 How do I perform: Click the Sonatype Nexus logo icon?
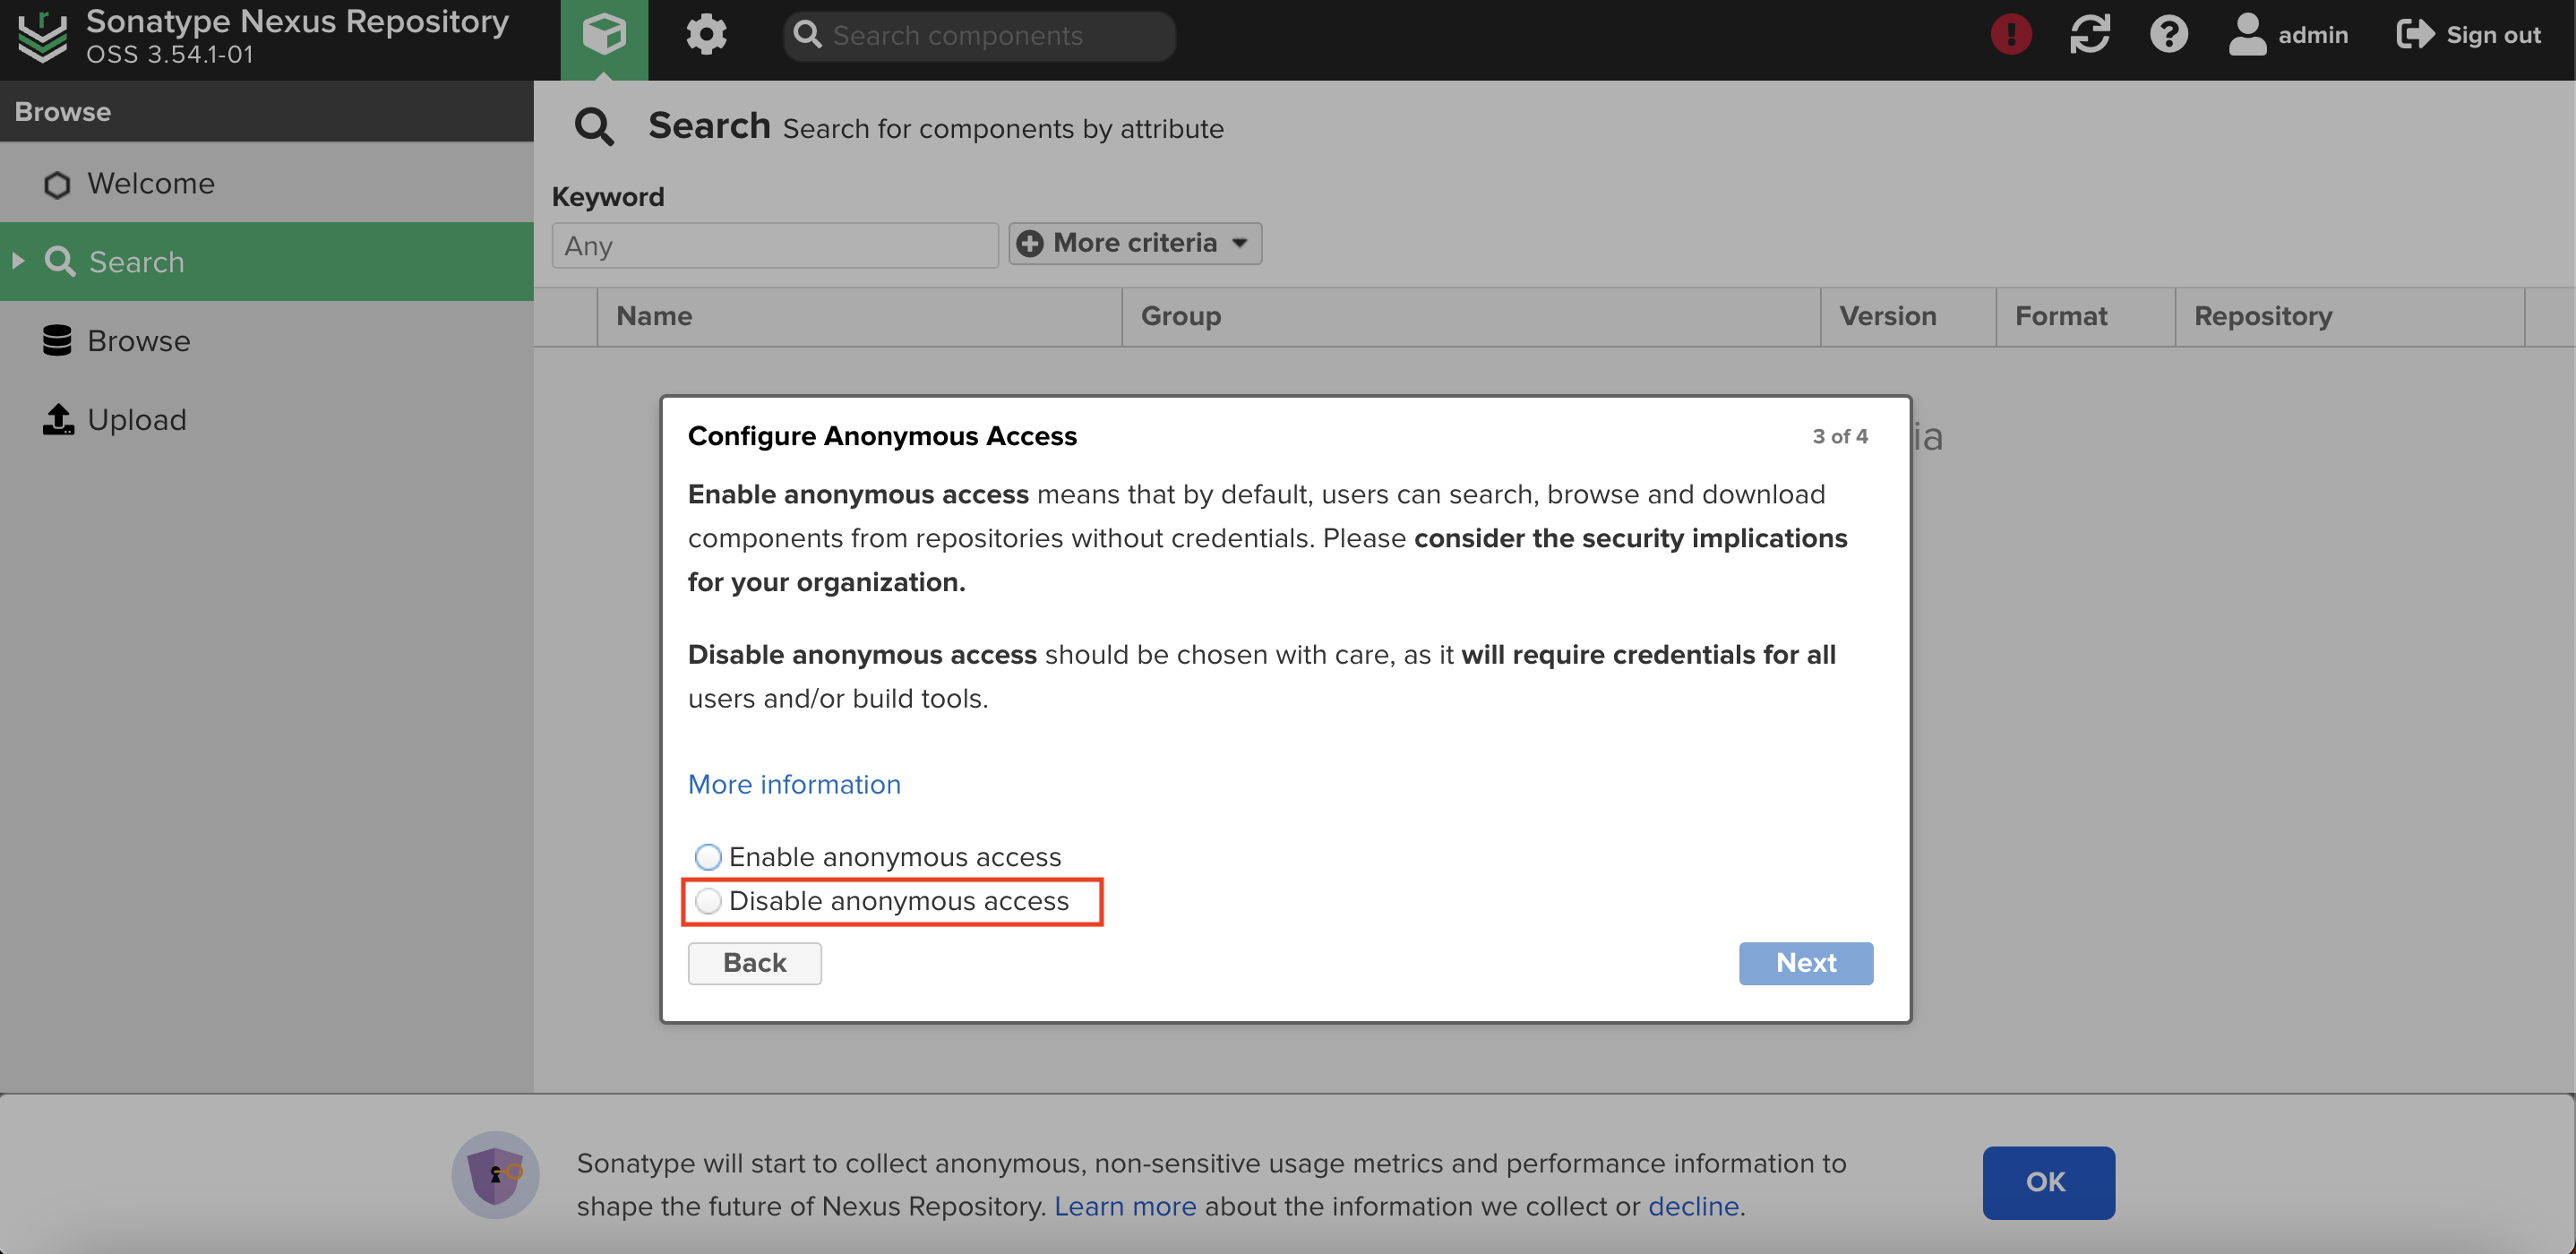43,36
